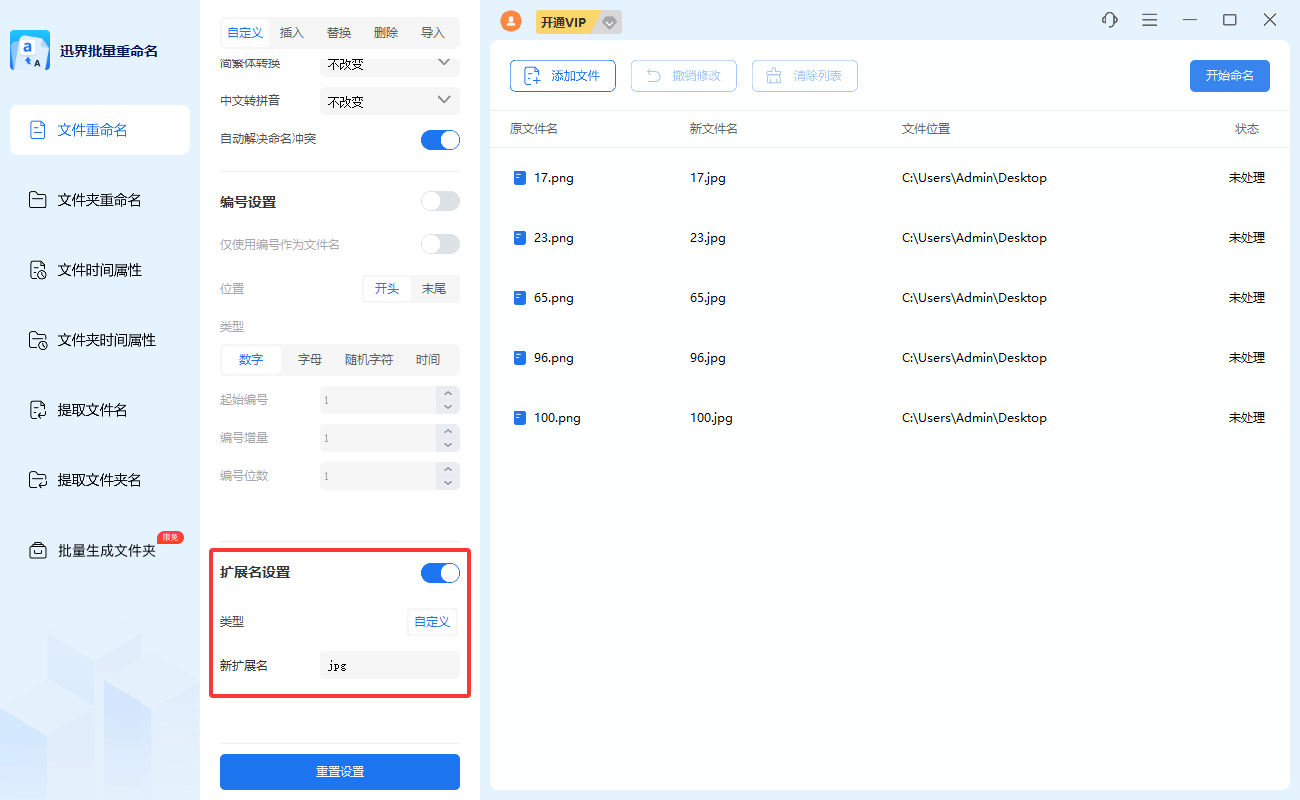The height and width of the screenshot is (800, 1300).
Task: Click the 开始命名 button
Action: (1229, 76)
